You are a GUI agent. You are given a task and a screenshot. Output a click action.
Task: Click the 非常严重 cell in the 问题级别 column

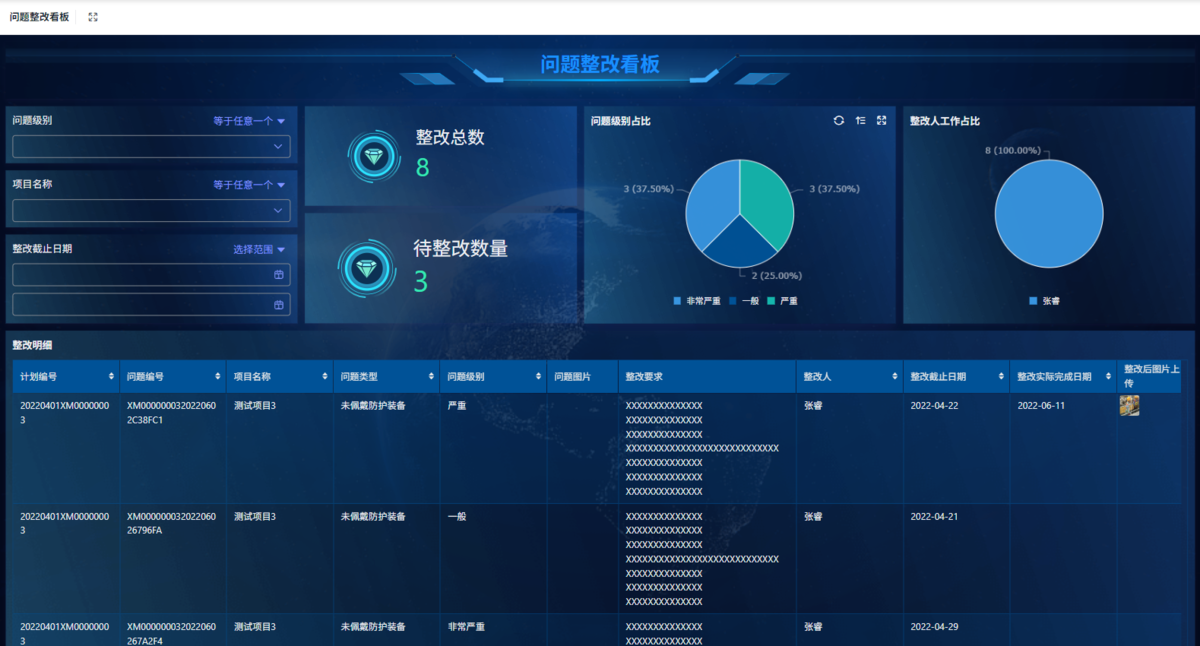pyautogui.click(x=466, y=627)
